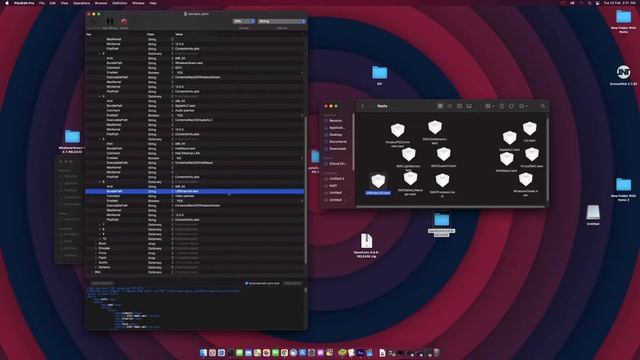Image resolution: width=640 pixels, height=360 pixels.
Task: Open the Definition menu
Action: pyautogui.click(x=120, y=3)
